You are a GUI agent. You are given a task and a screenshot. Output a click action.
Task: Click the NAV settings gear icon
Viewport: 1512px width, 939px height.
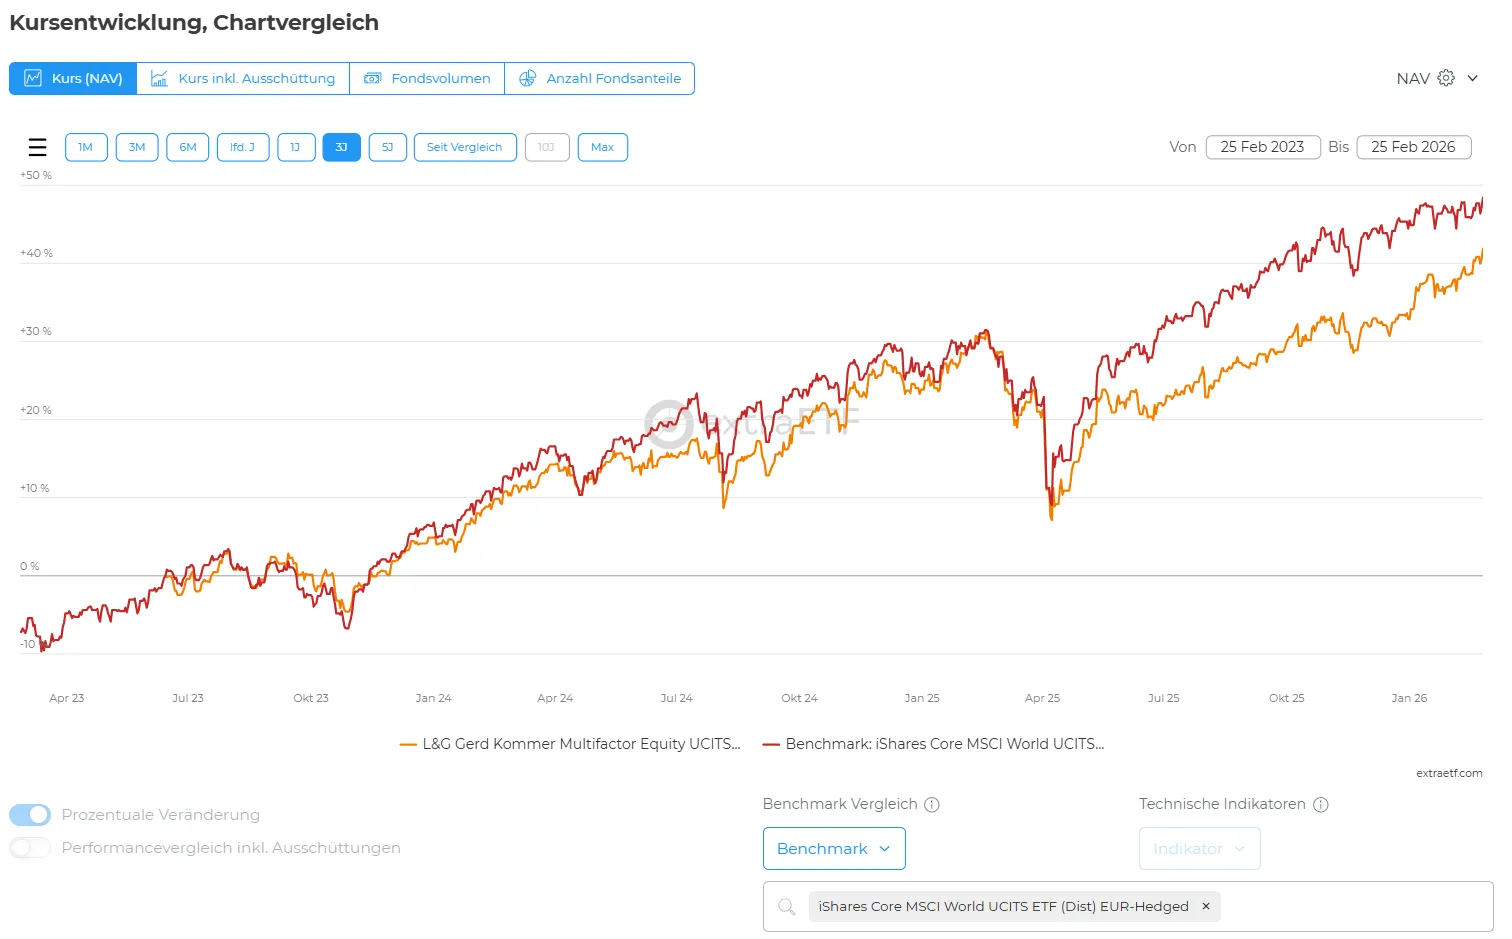[1446, 78]
